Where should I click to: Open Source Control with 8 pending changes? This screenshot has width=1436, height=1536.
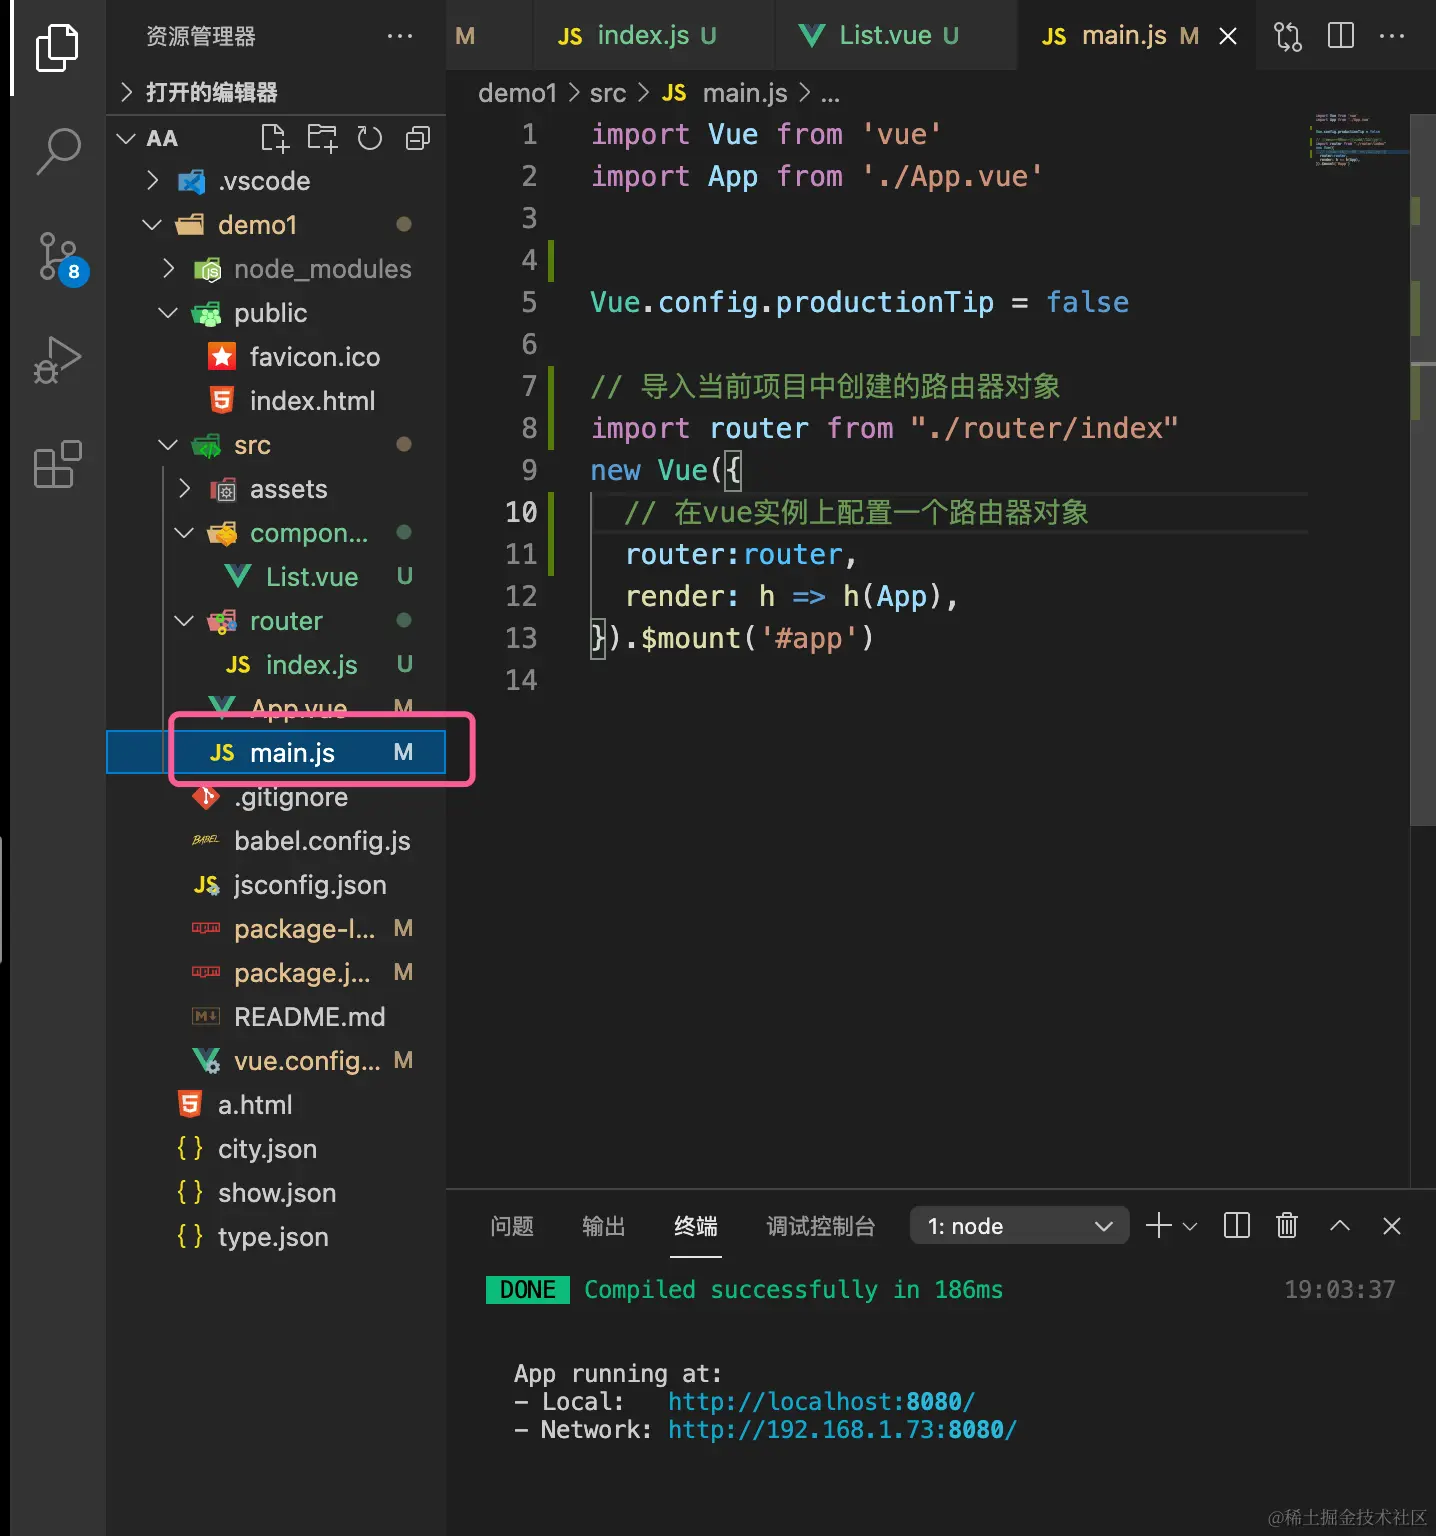click(61, 257)
